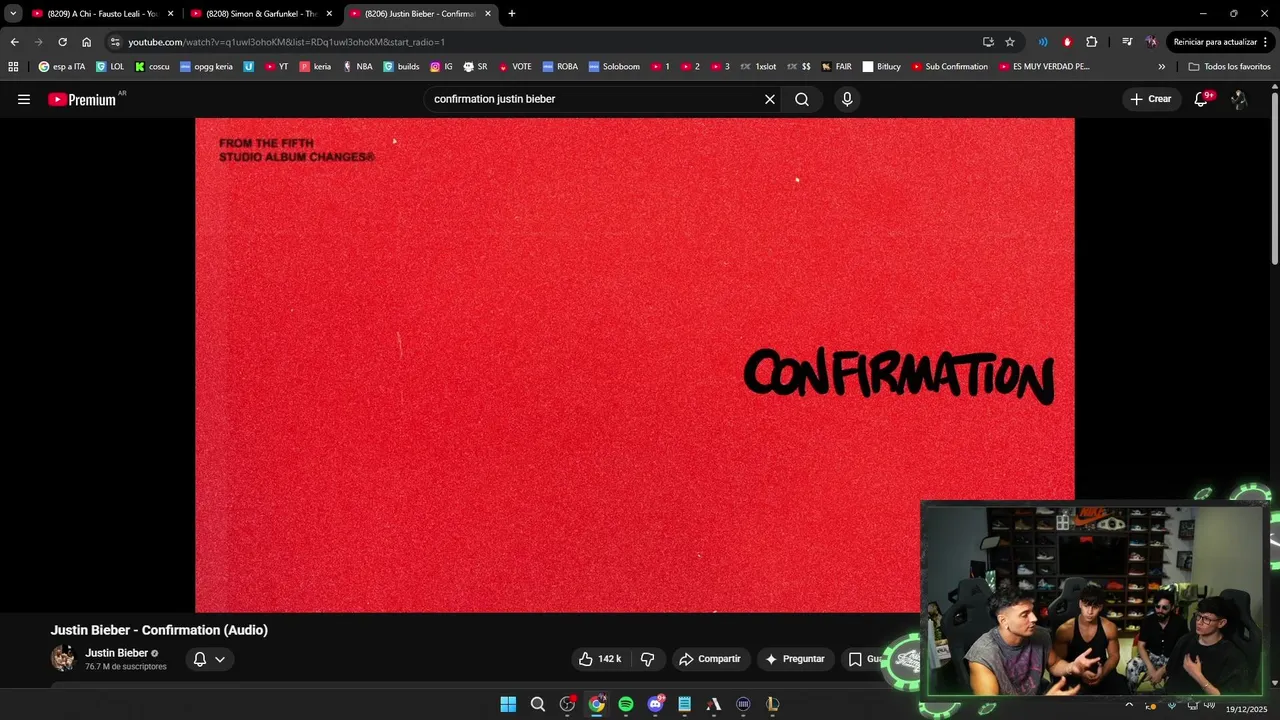Dislike the Confirmation video
This screenshot has width=1280, height=720.
click(x=647, y=659)
